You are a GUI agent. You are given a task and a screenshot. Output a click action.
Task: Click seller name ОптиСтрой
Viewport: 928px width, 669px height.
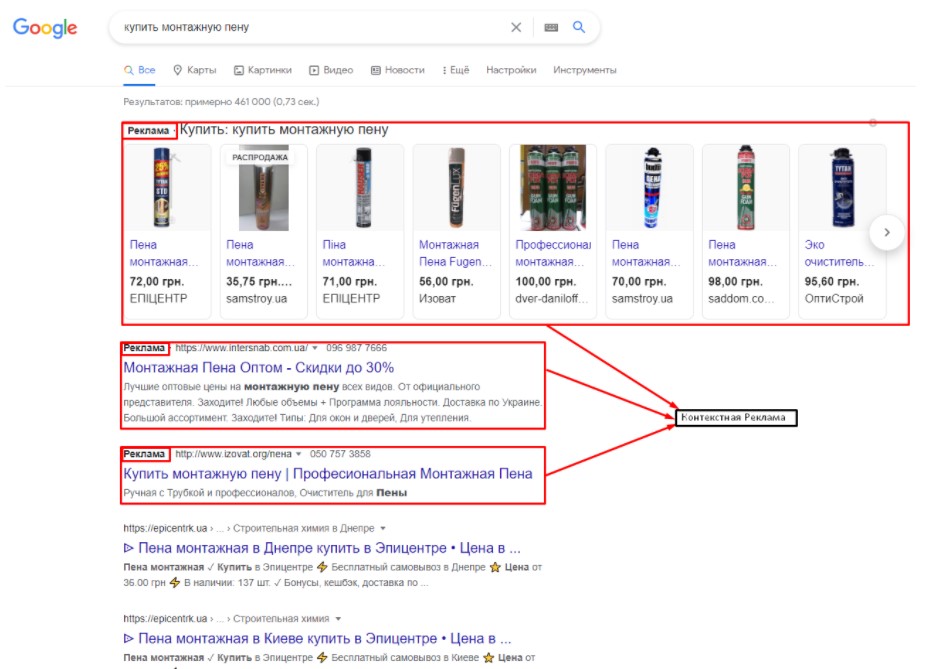[834, 299]
